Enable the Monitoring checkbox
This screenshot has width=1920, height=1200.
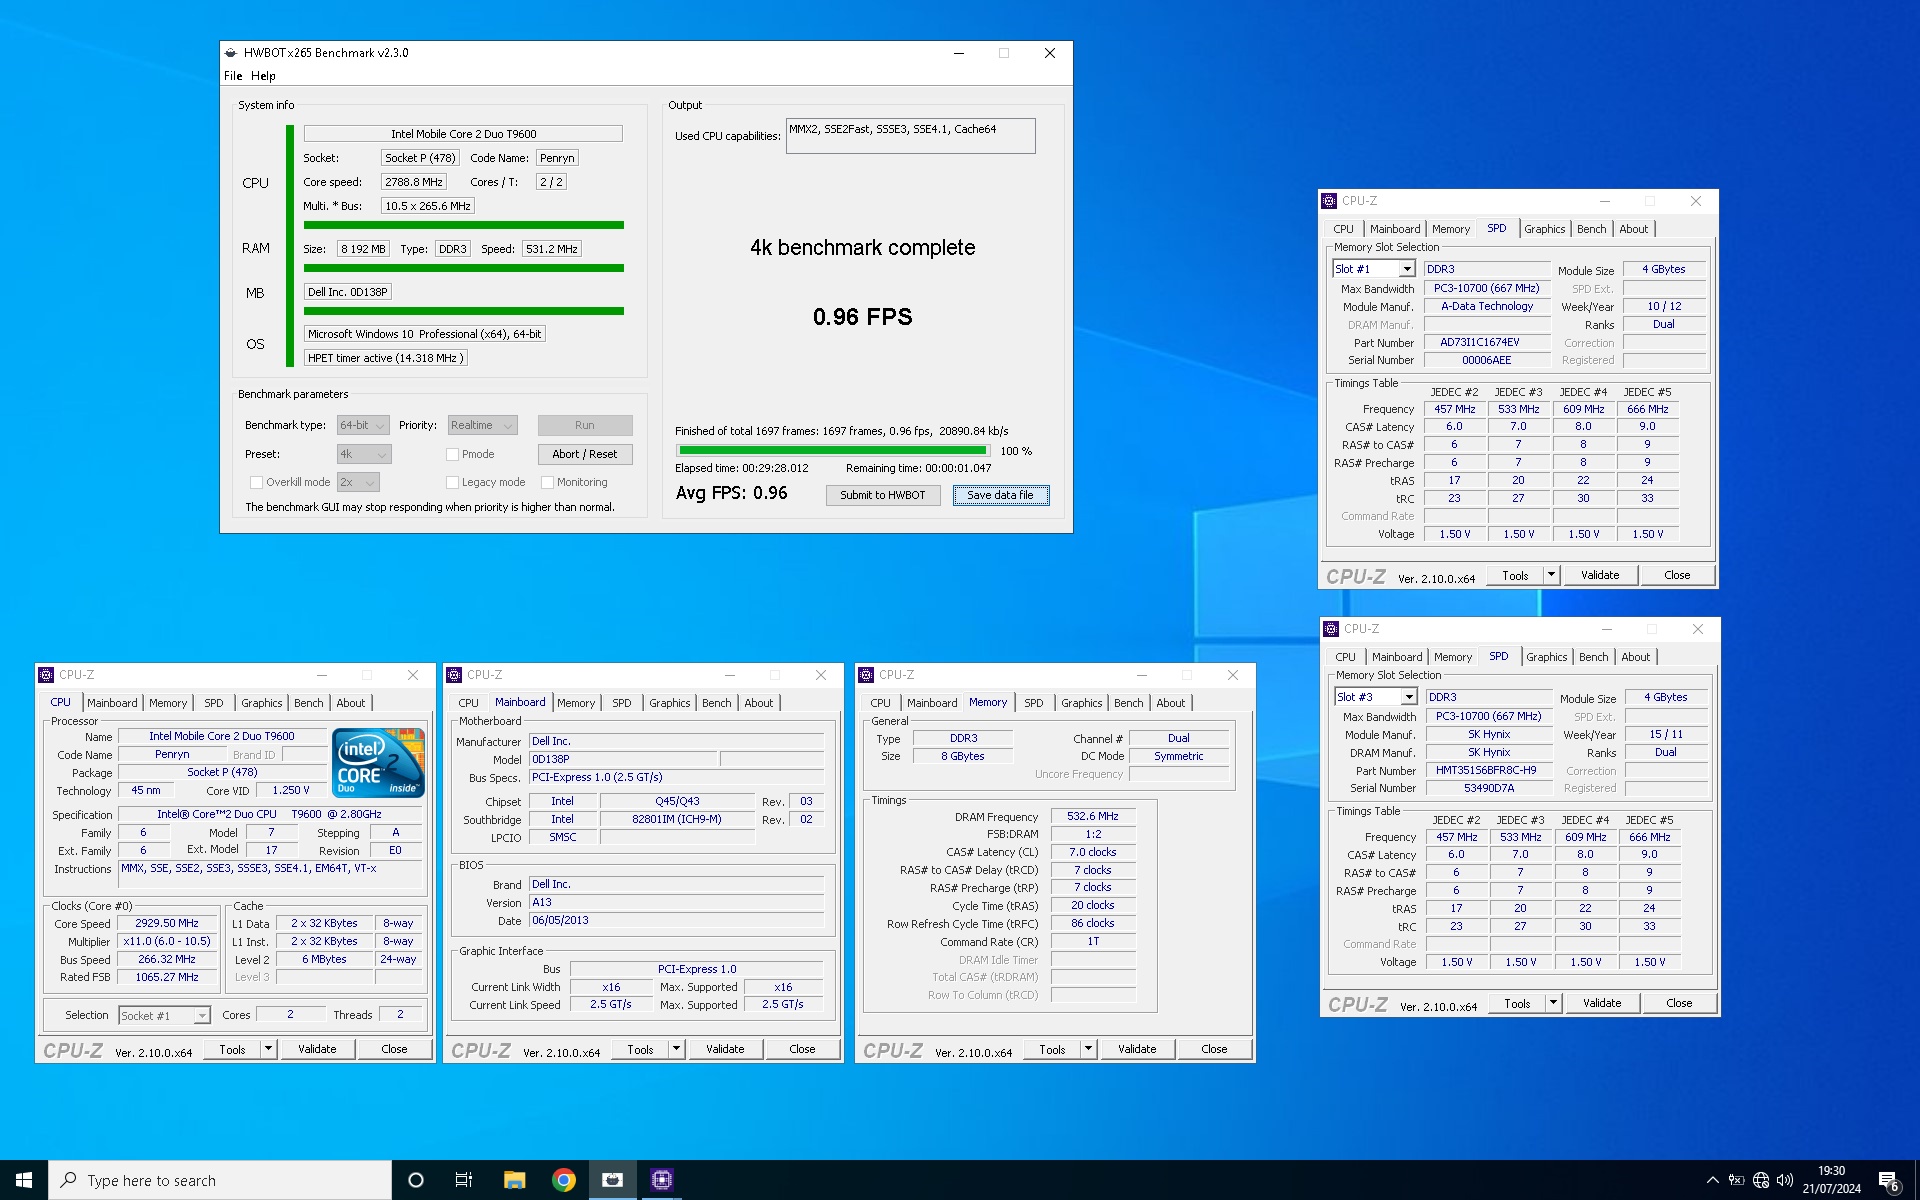click(548, 482)
